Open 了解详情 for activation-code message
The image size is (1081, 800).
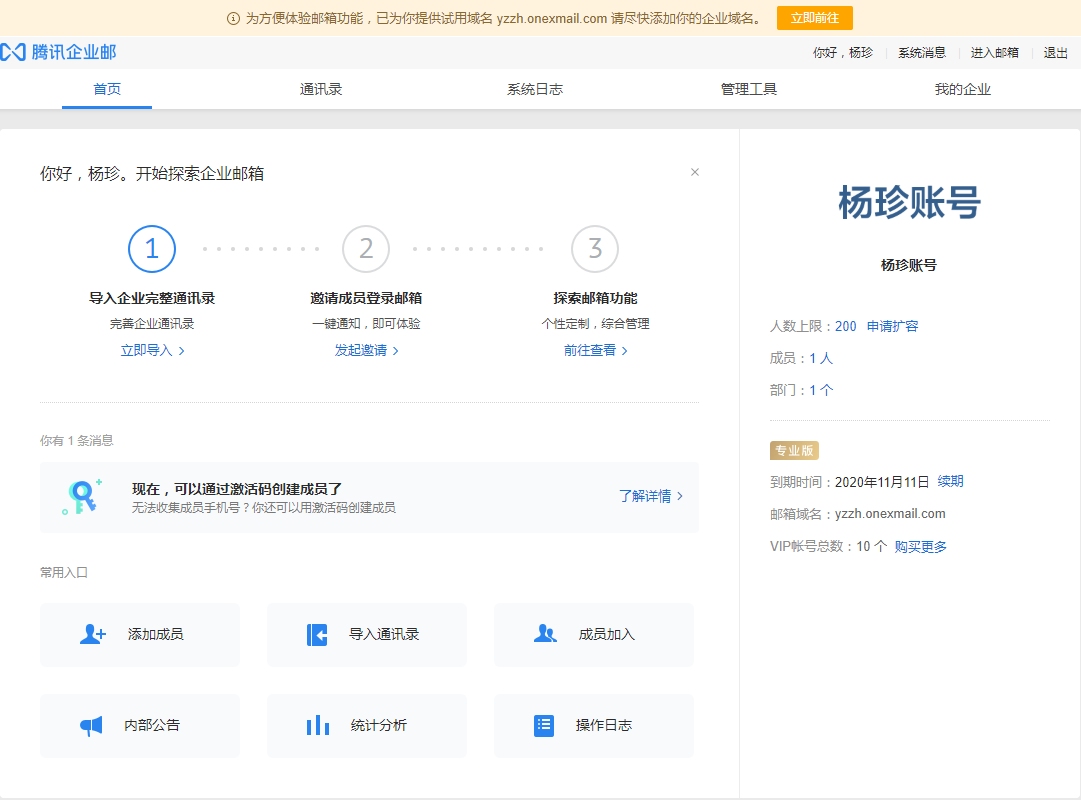(x=645, y=496)
